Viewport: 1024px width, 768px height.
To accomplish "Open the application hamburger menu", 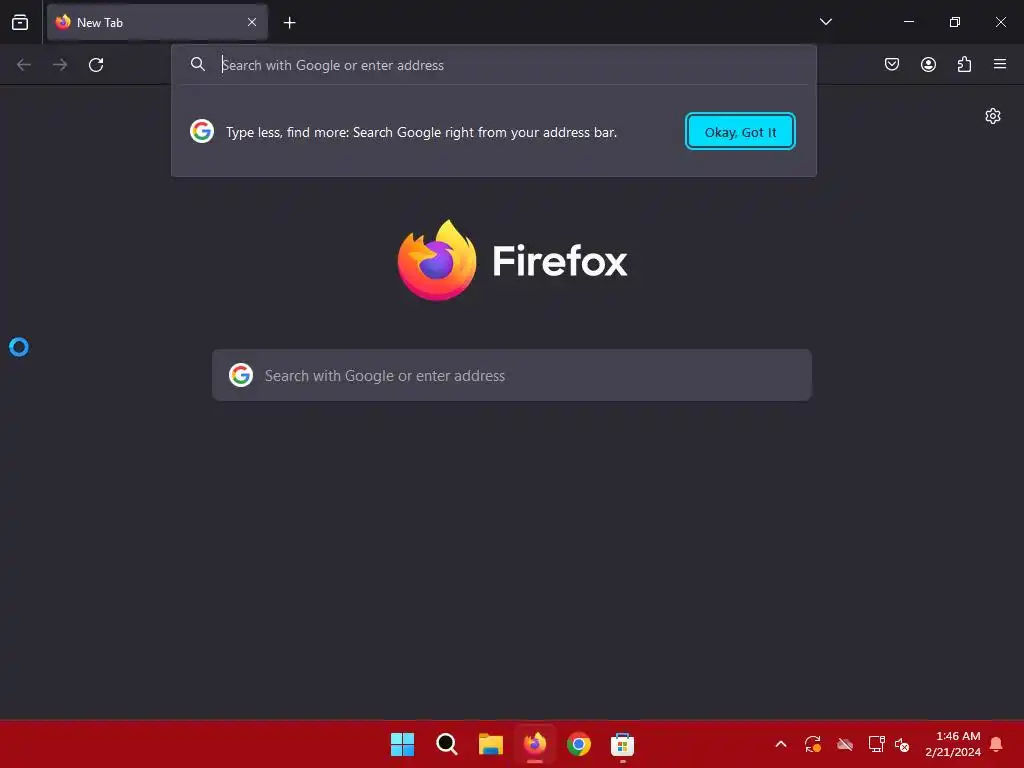I will click(x=1000, y=64).
